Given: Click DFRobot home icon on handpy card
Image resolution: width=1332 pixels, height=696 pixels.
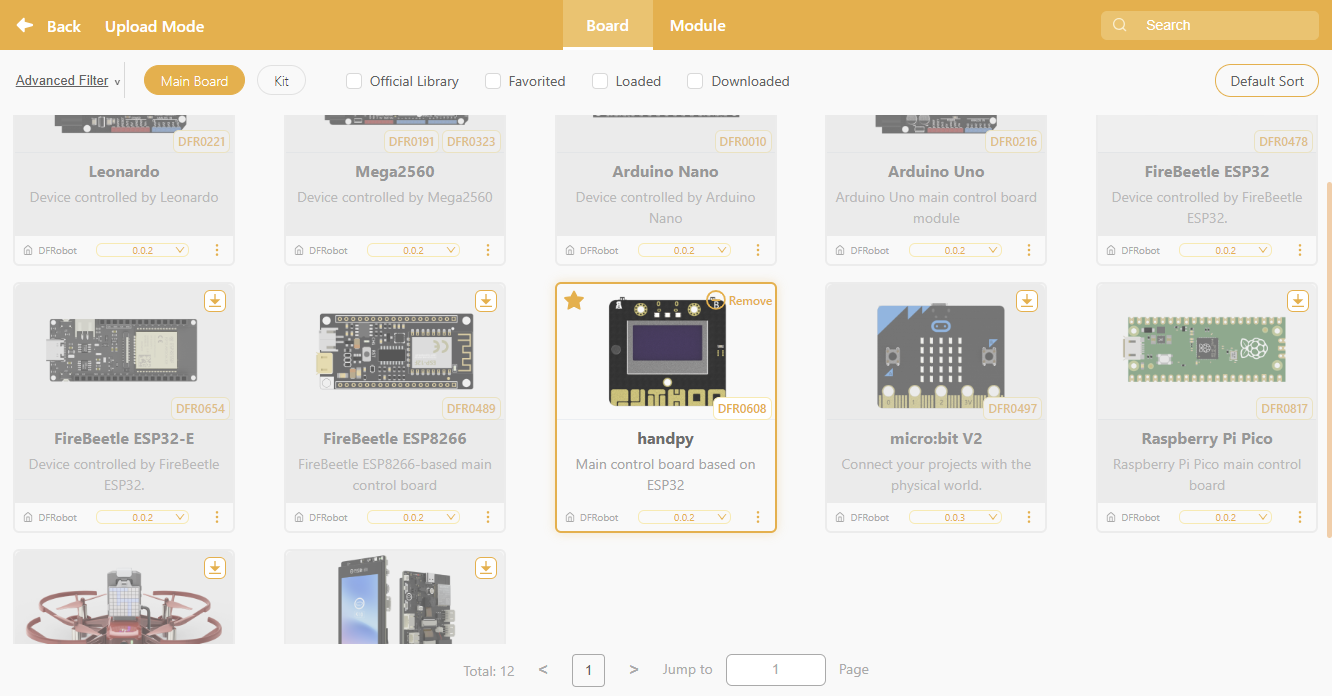Looking at the screenshot, I should point(570,518).
